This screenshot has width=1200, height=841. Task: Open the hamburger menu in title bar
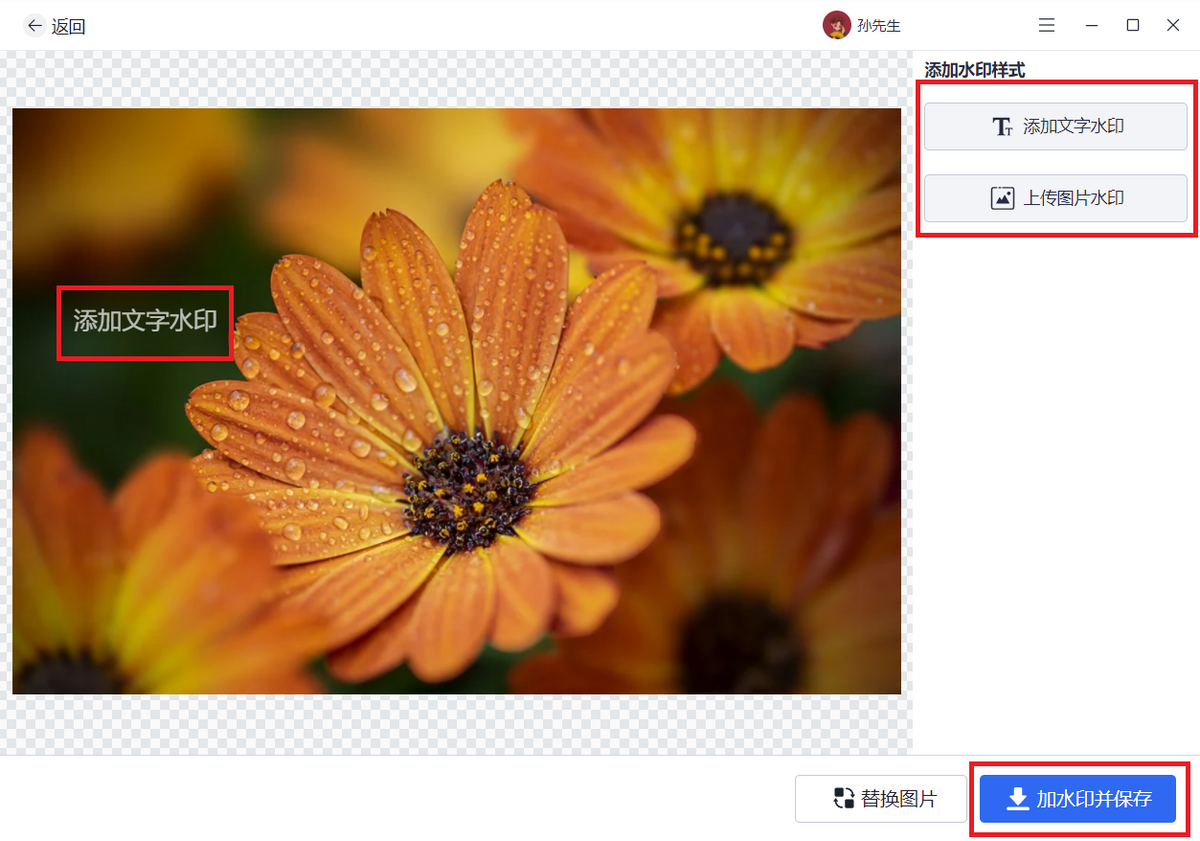(x=1046, y=26)
